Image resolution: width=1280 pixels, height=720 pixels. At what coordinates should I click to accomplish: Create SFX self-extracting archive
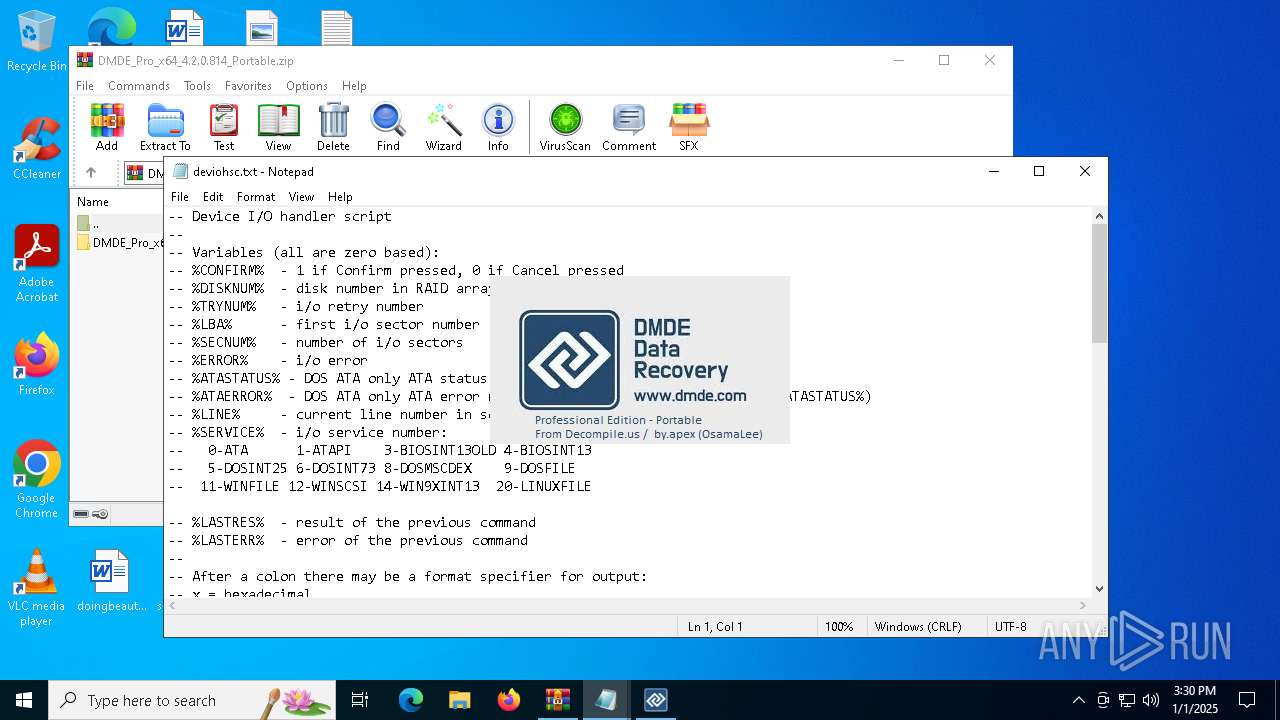[689, 127]
